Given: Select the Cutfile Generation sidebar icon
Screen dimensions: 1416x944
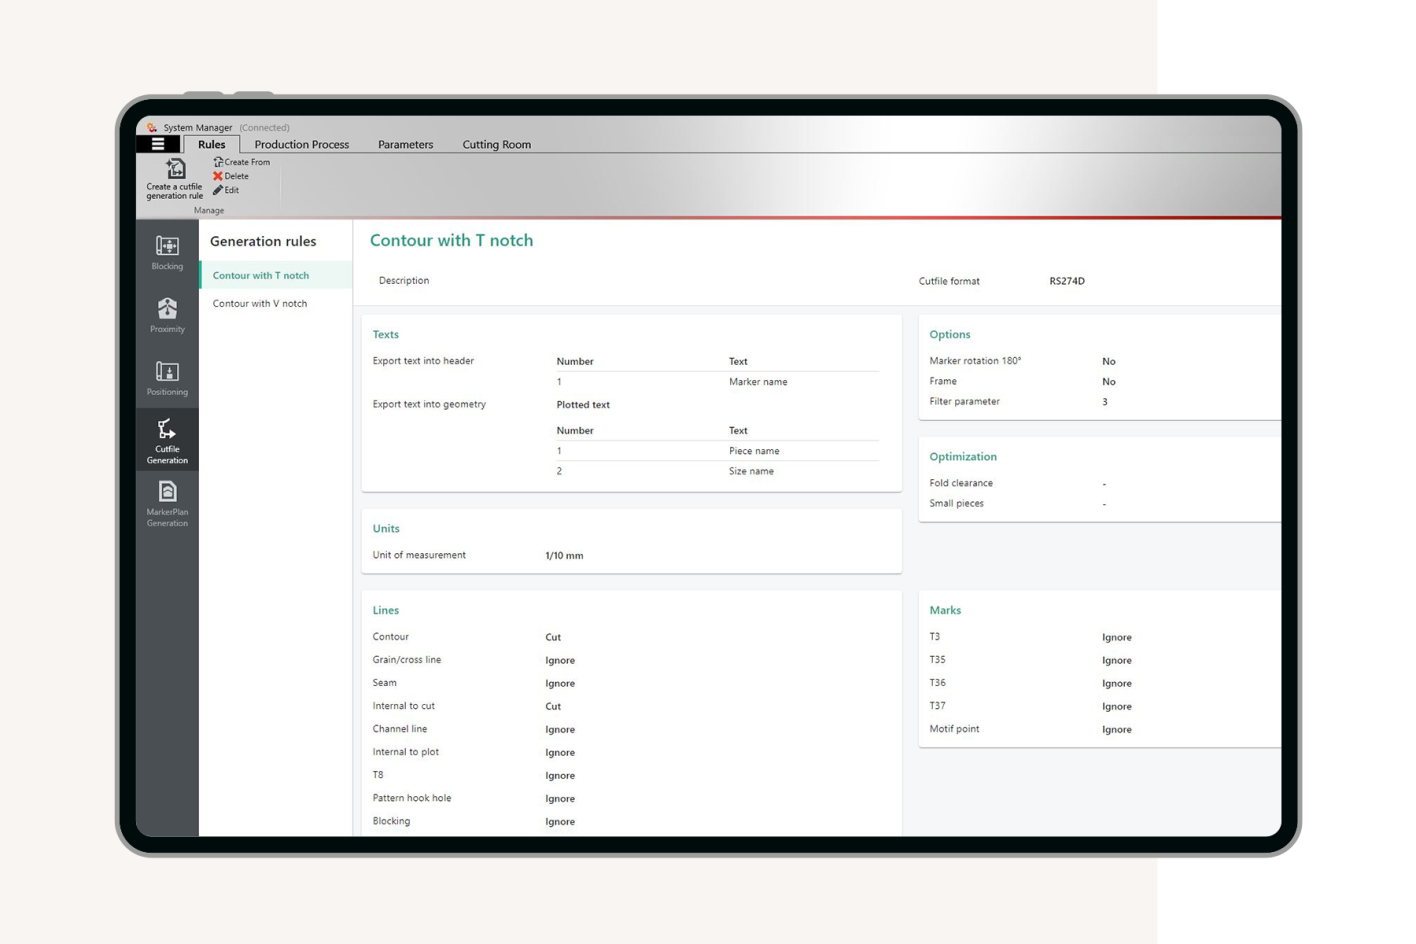Looking at the screenshot, I should [167, 441].
